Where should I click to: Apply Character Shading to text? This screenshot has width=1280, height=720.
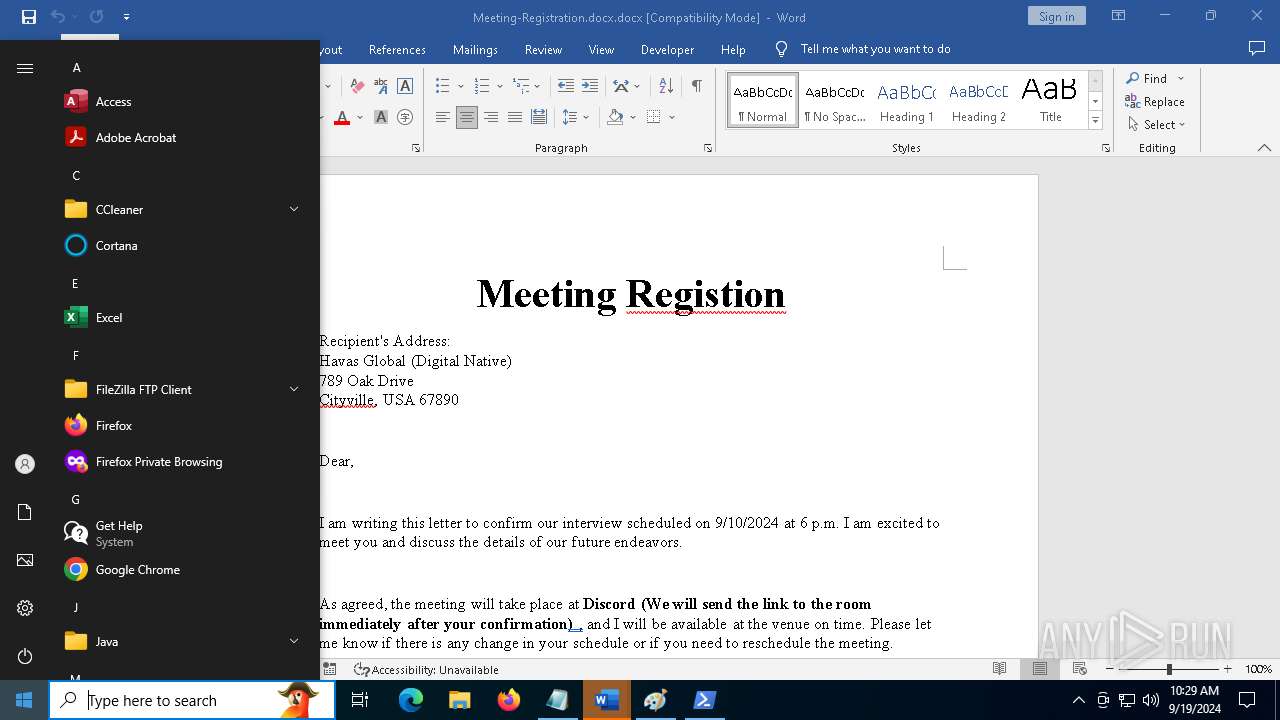pyautogui.click(x=380, y=117)
